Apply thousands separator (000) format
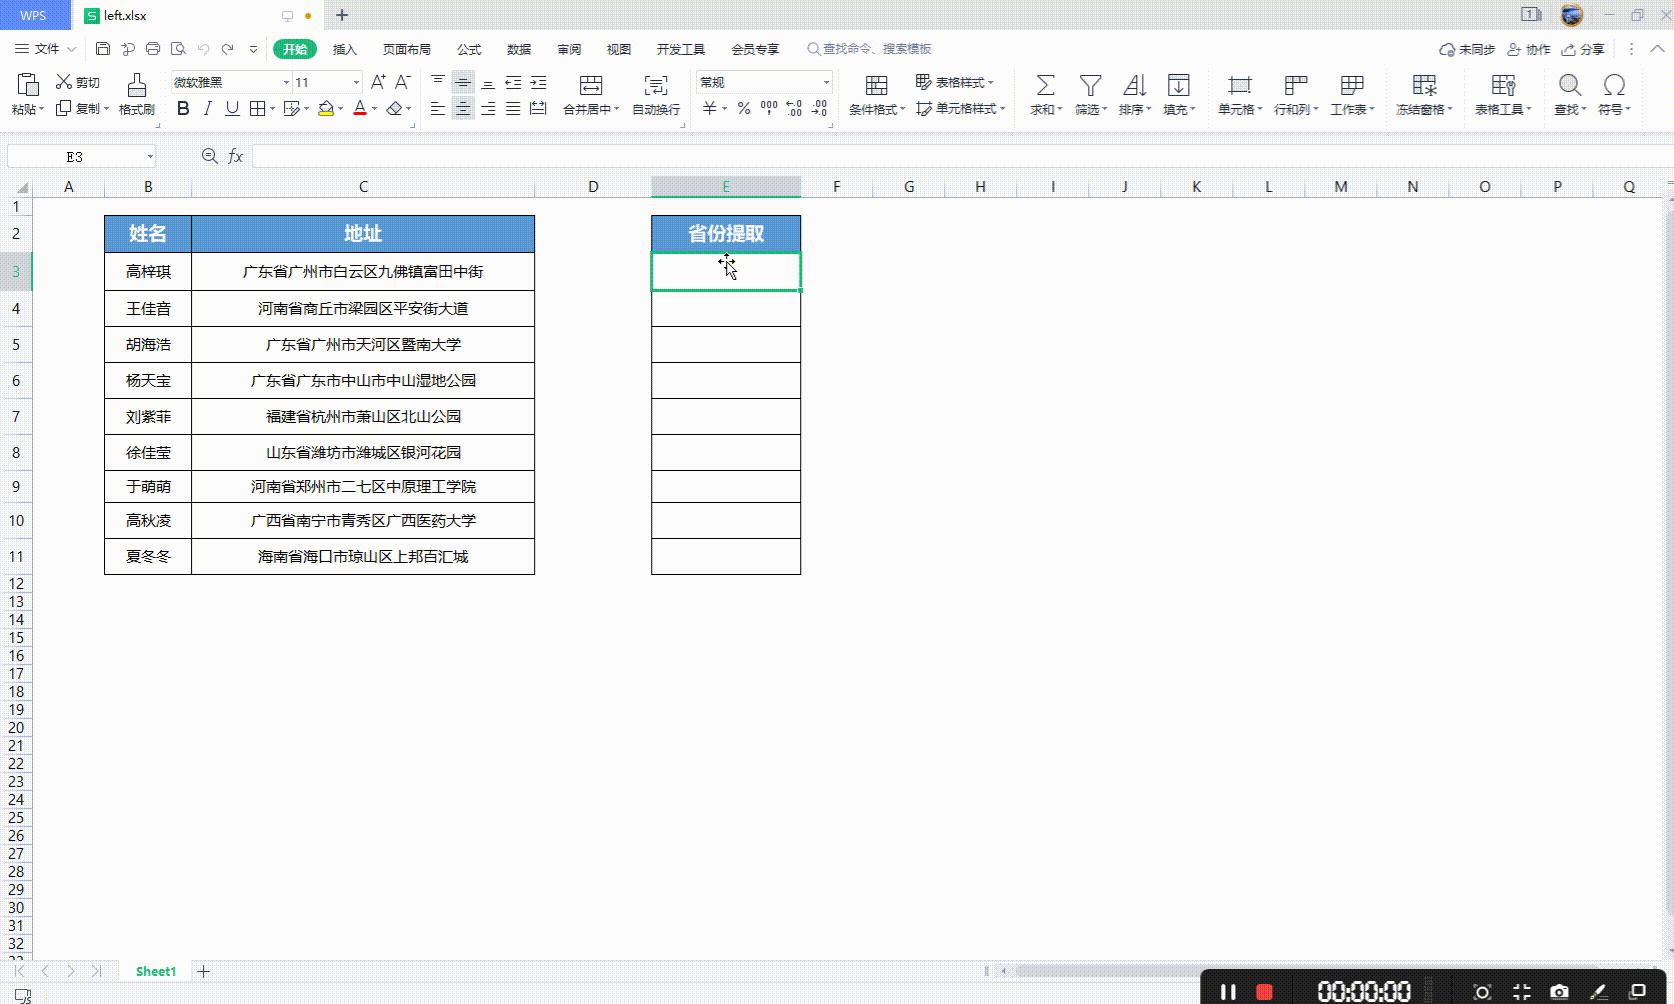The image size is (1674, 1004). pyautogui.click(x=769, y=108)
